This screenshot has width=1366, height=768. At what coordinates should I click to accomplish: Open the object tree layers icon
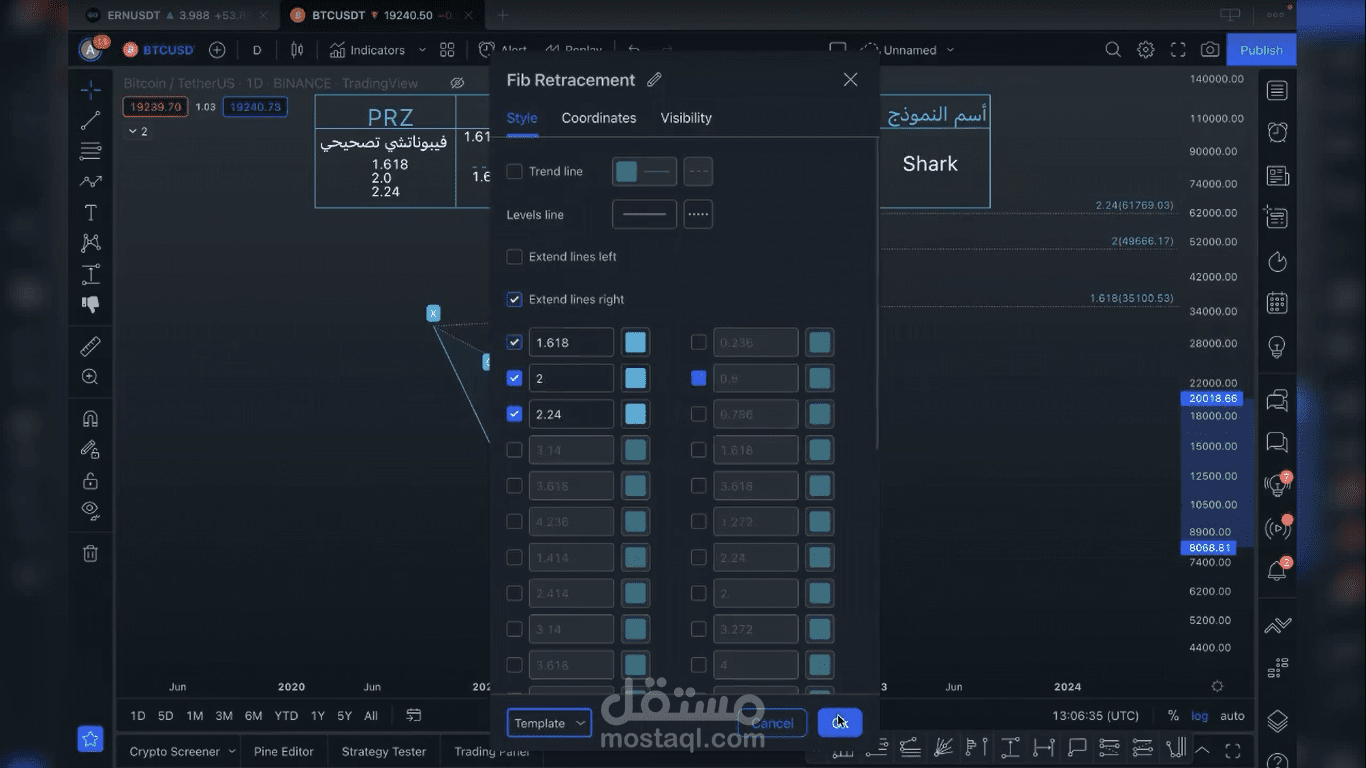click(1276, 721)
